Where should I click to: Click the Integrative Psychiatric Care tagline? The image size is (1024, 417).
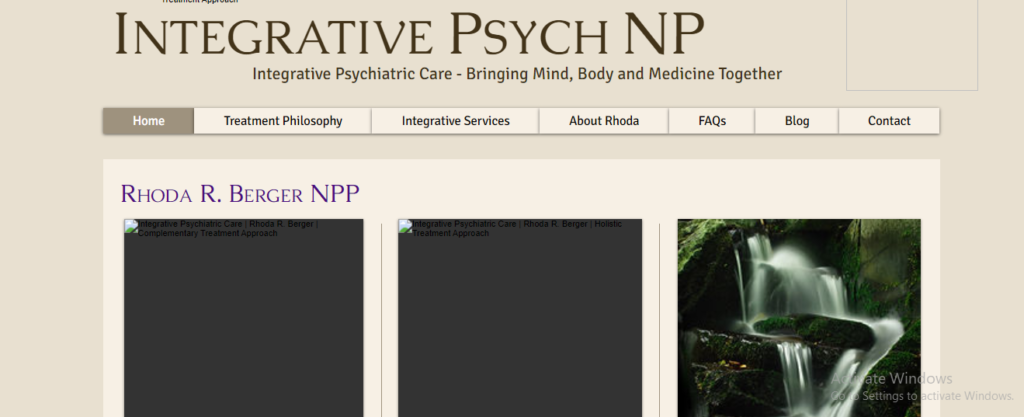[517, 74]
